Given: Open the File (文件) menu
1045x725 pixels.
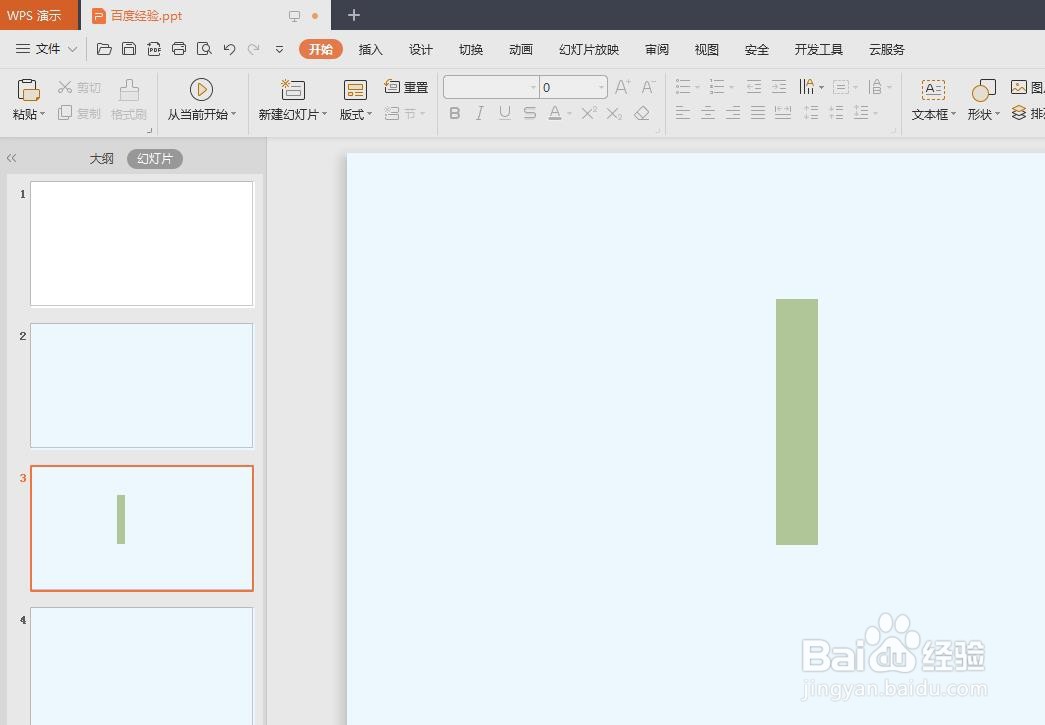Looking at the screenshot, I should (x=47, y=49).
